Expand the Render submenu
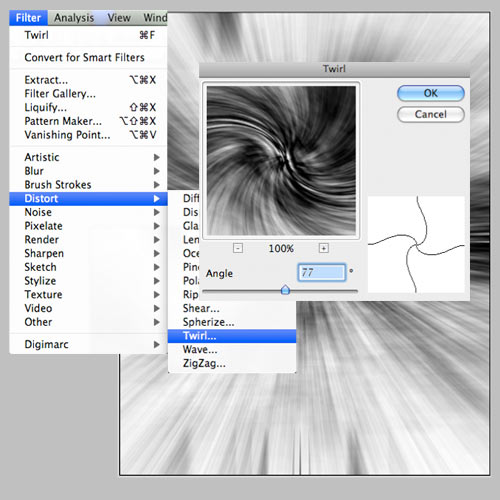Screen dimensions: 500x500 tap(88, 239)
